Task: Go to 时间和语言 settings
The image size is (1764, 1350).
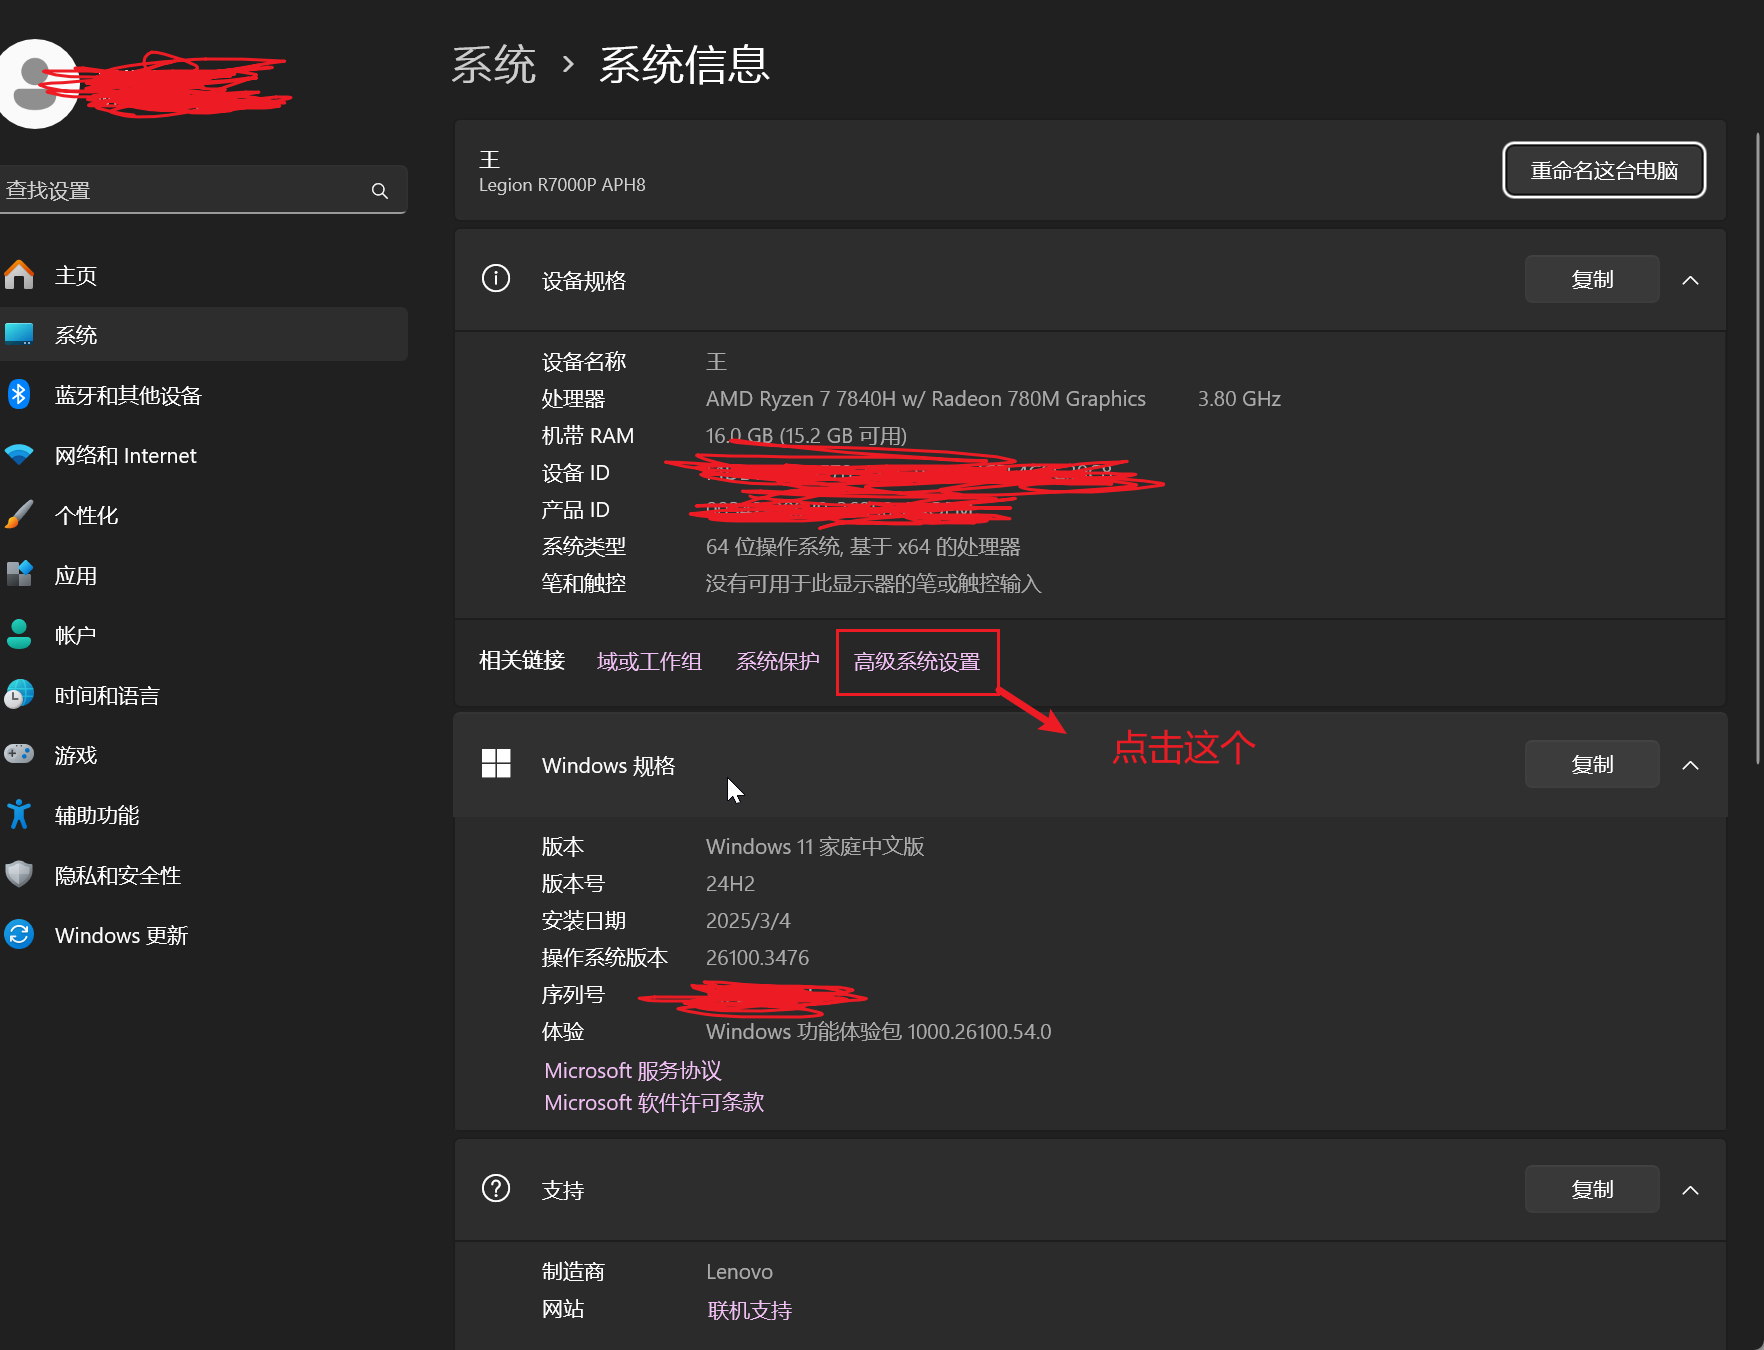Action: point(204,695)
